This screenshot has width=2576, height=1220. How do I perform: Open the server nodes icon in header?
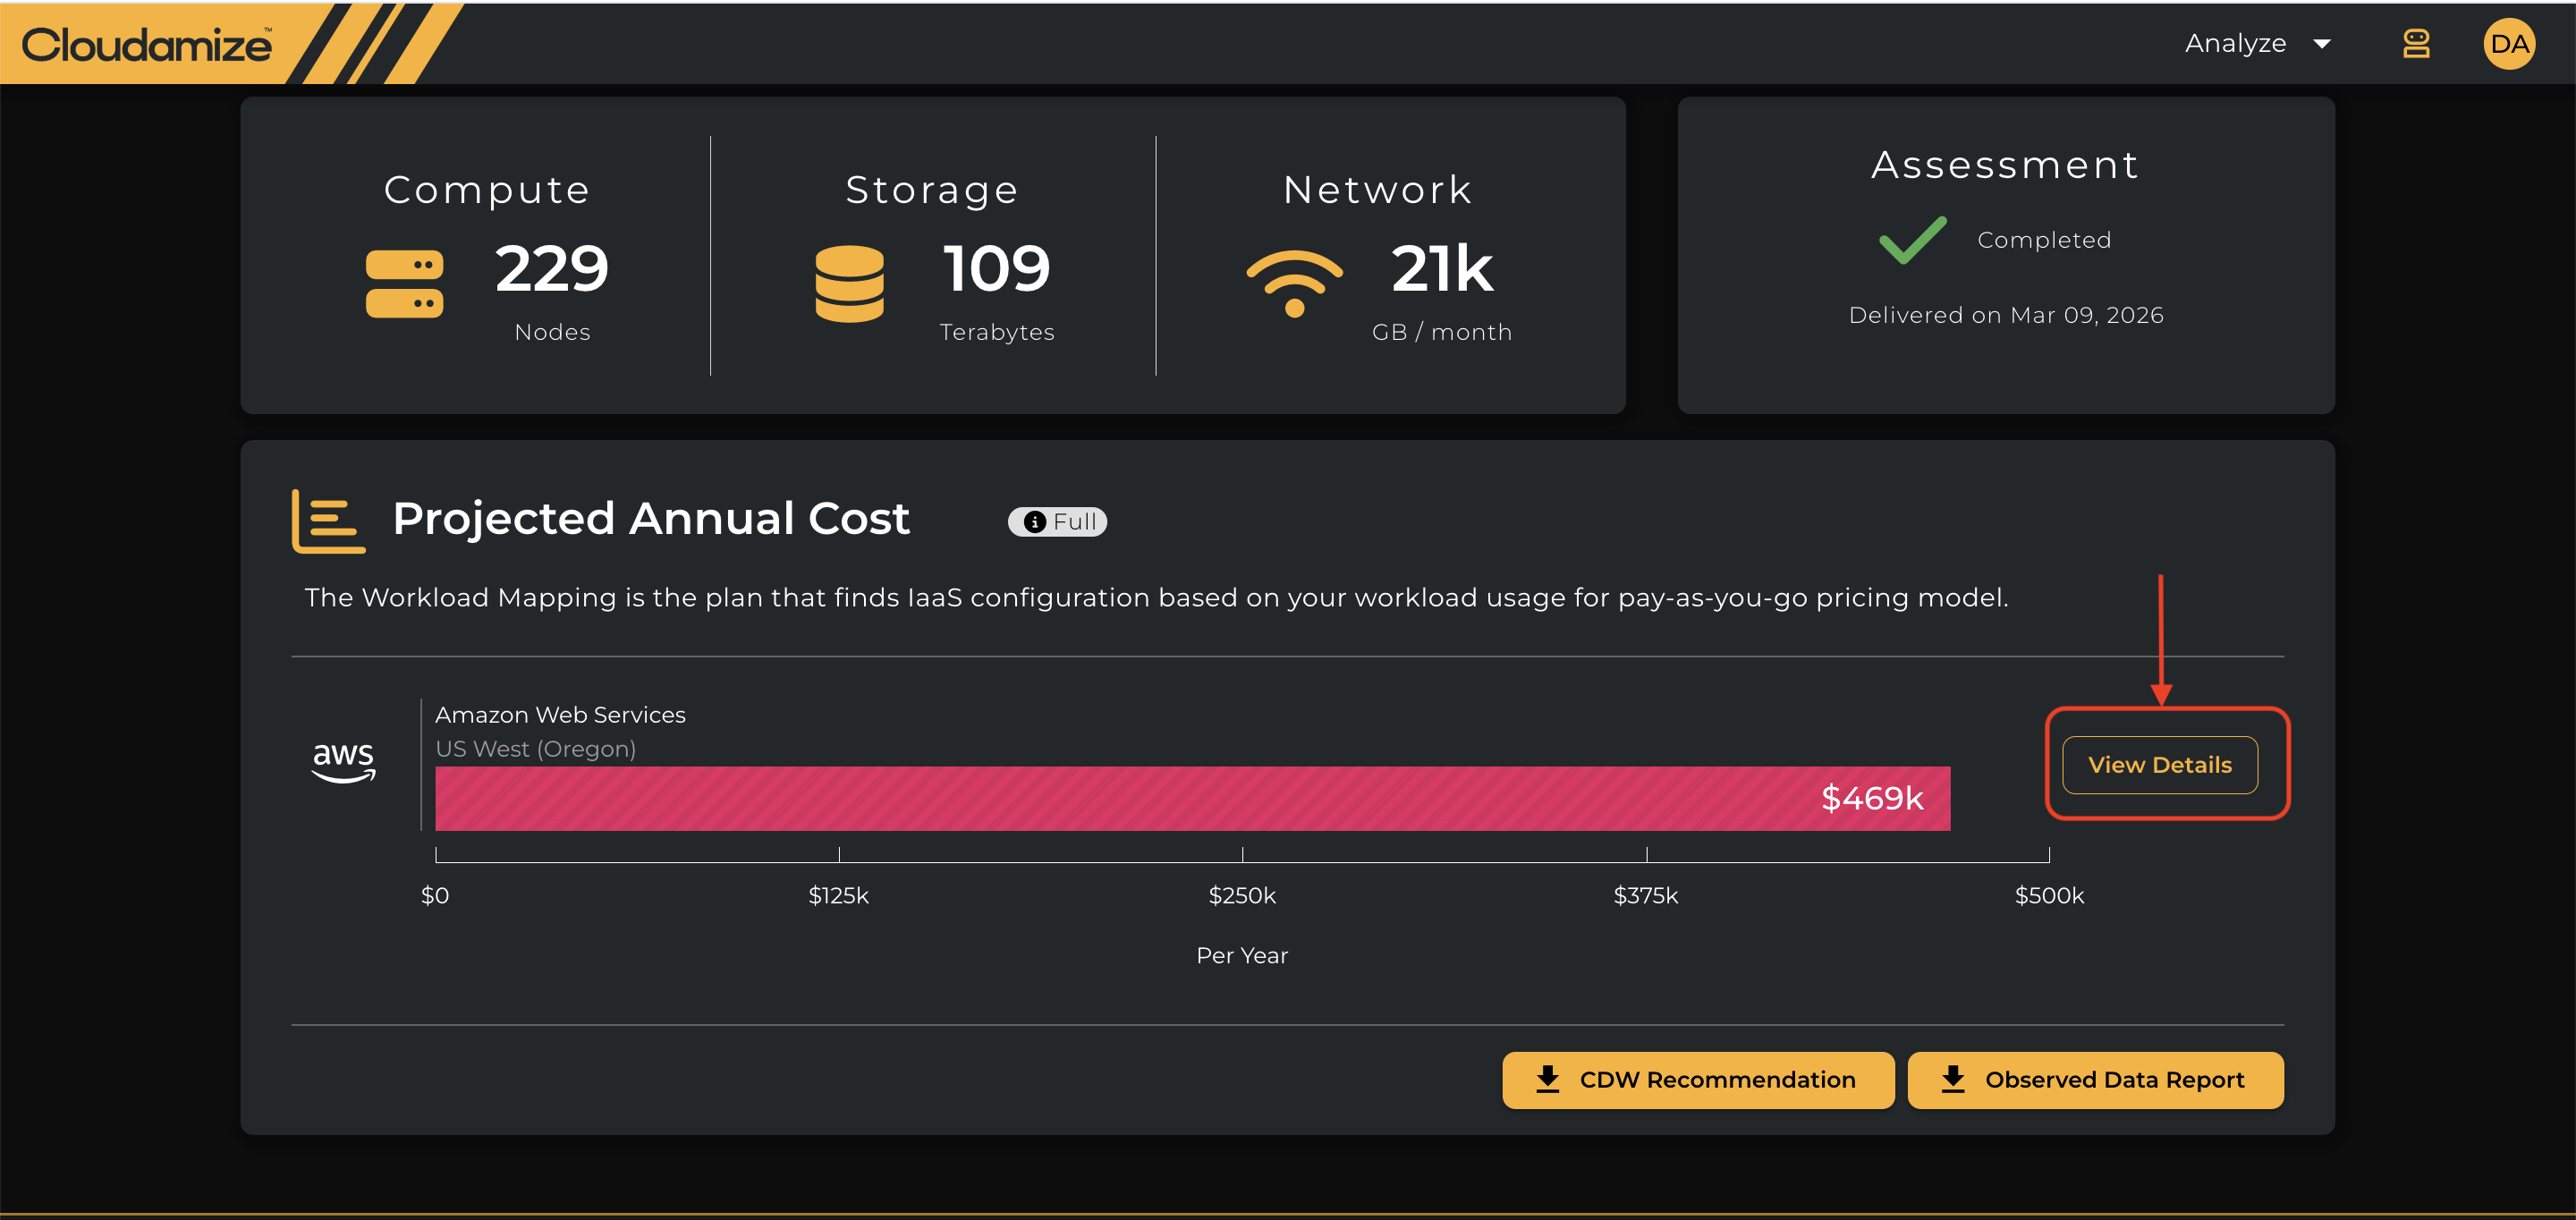2416,43
